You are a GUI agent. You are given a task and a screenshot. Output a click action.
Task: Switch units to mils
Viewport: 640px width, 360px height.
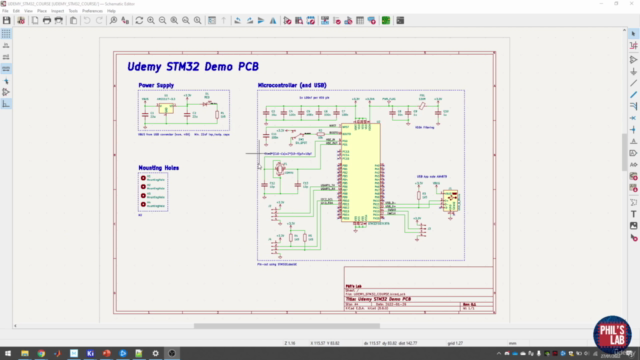pyautogui.click(x=6, y=57)
